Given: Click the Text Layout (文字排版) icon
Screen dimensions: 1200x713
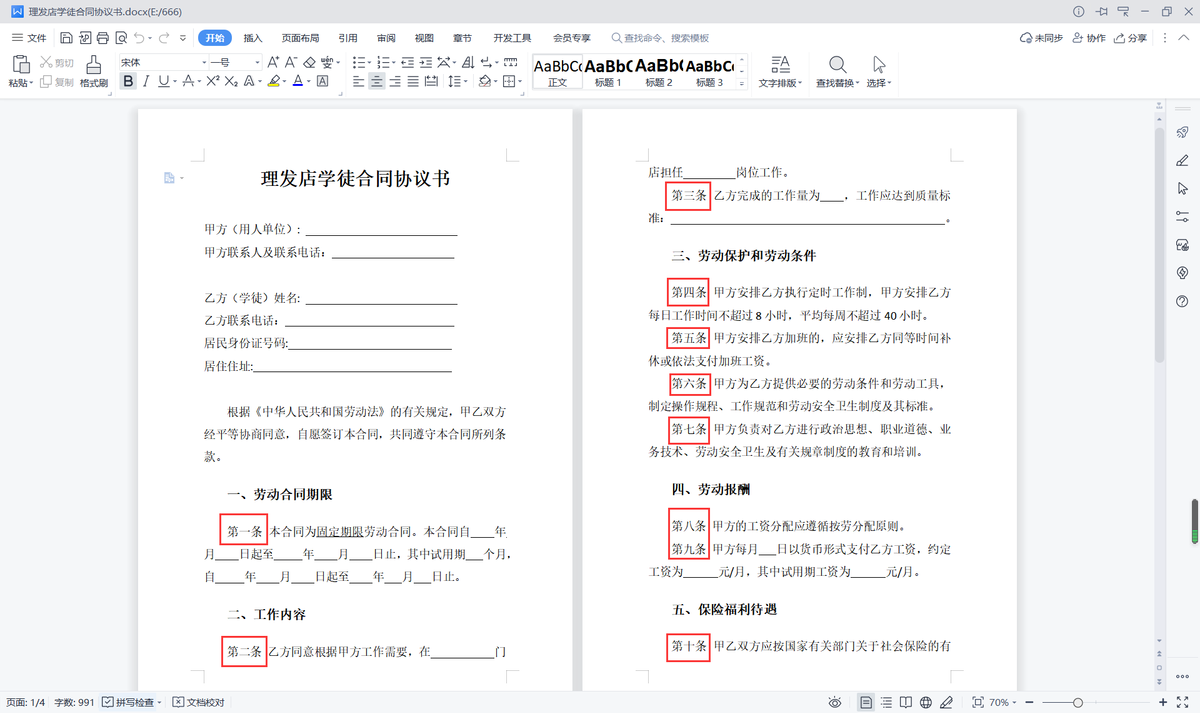Looking at the screenshot, I should pos(780,64).
